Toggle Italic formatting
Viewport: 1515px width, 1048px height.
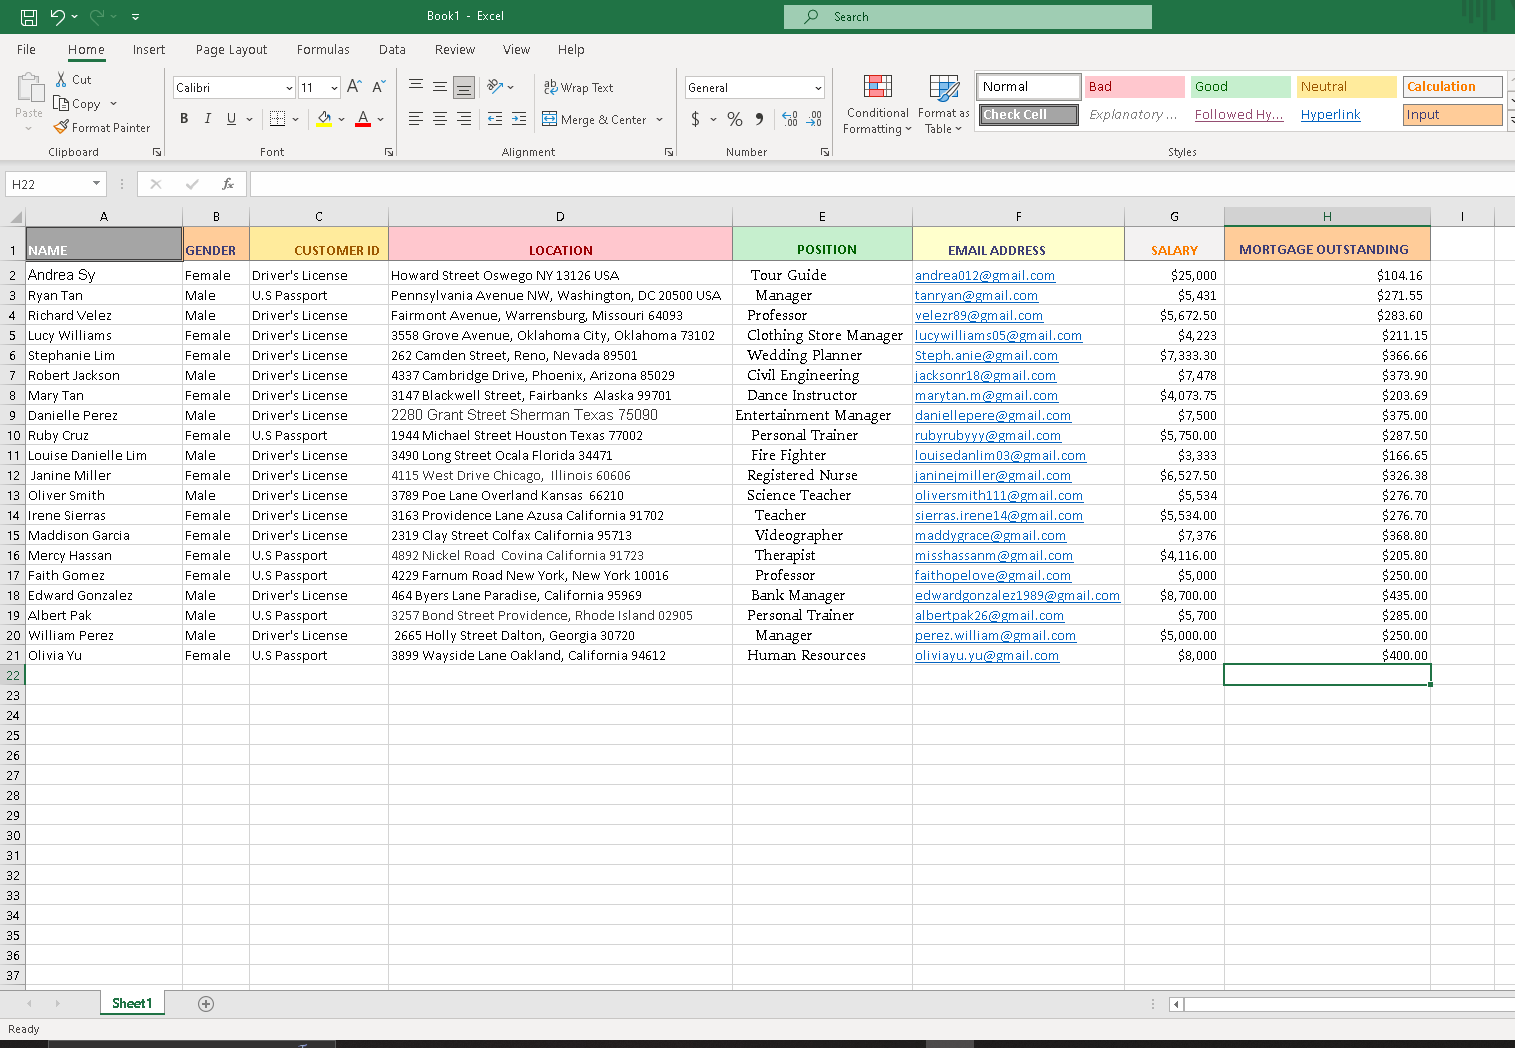coord(208,119)
